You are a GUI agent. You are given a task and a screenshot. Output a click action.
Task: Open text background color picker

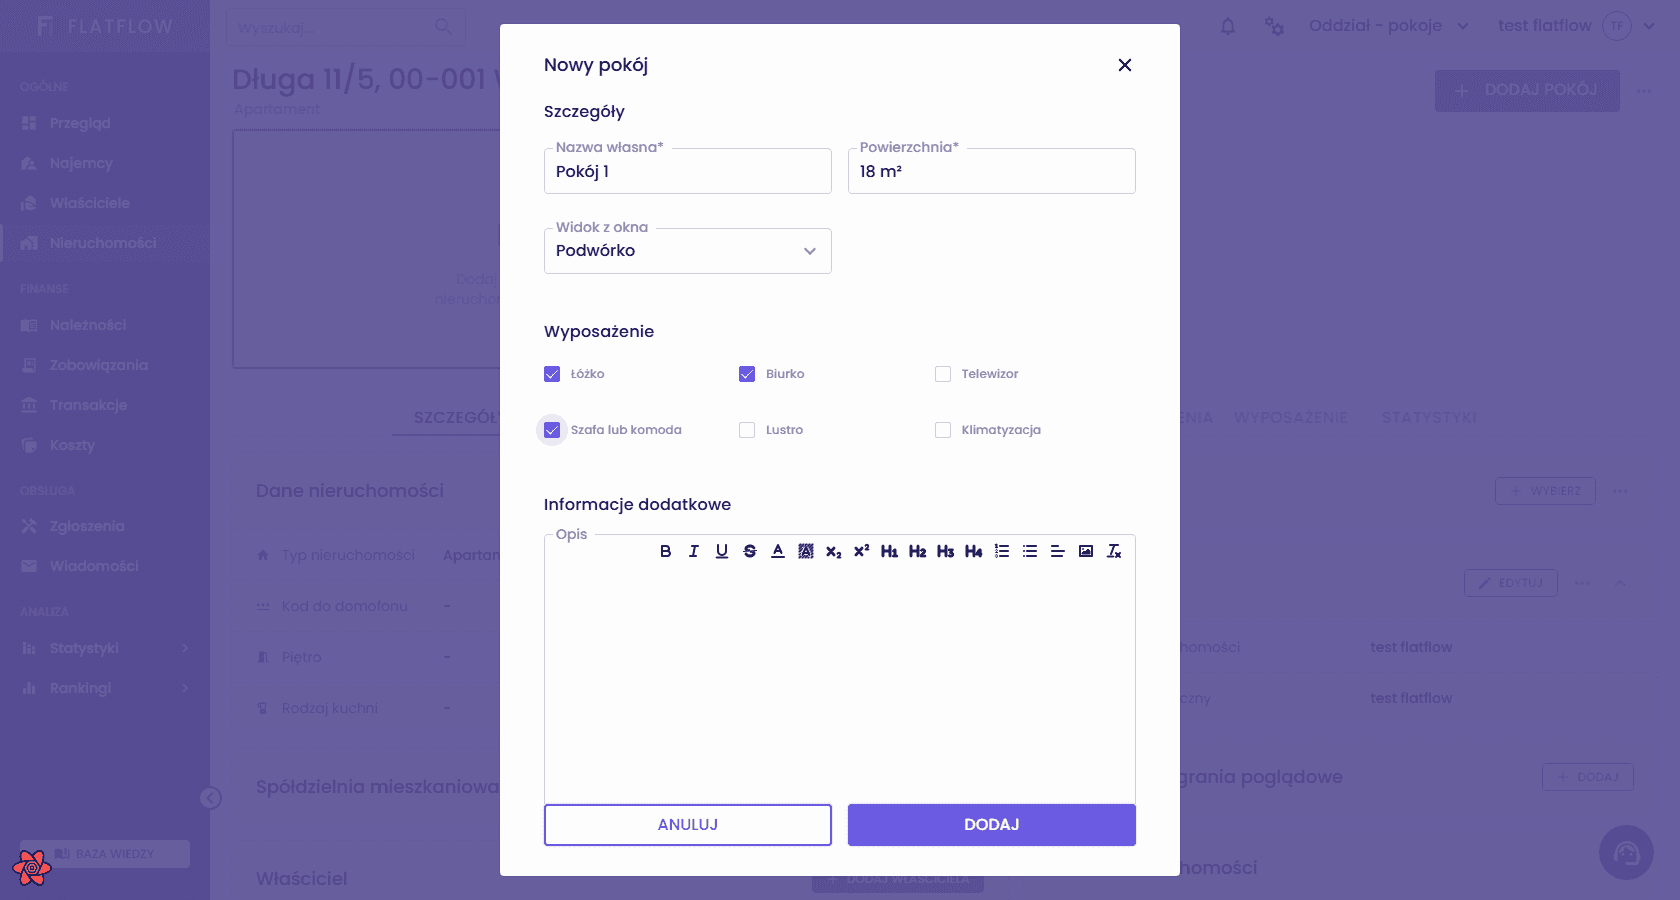(806, 551)
